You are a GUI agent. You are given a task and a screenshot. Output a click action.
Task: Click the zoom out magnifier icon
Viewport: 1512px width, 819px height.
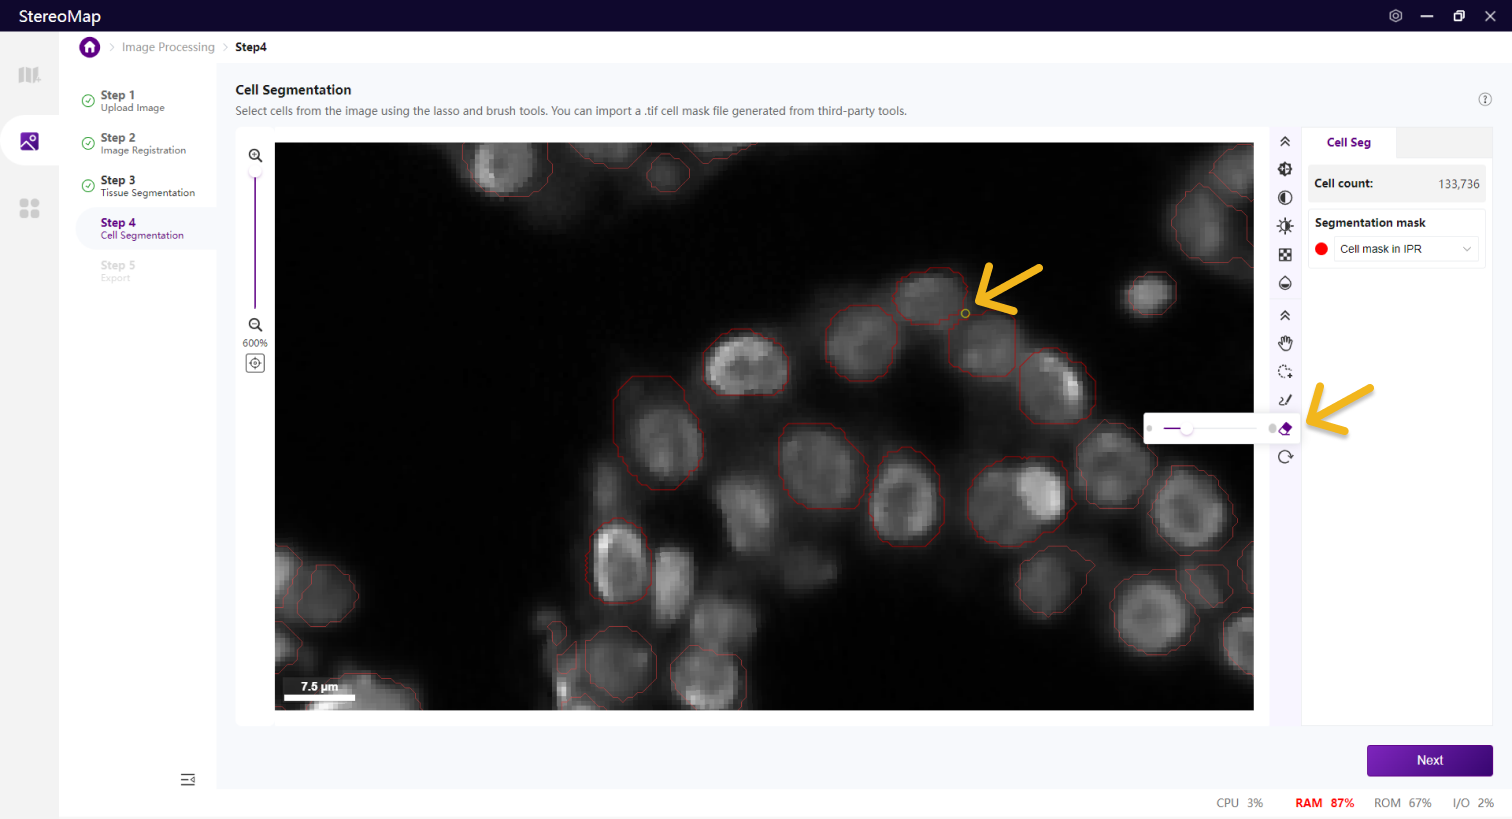coord(255,325)
